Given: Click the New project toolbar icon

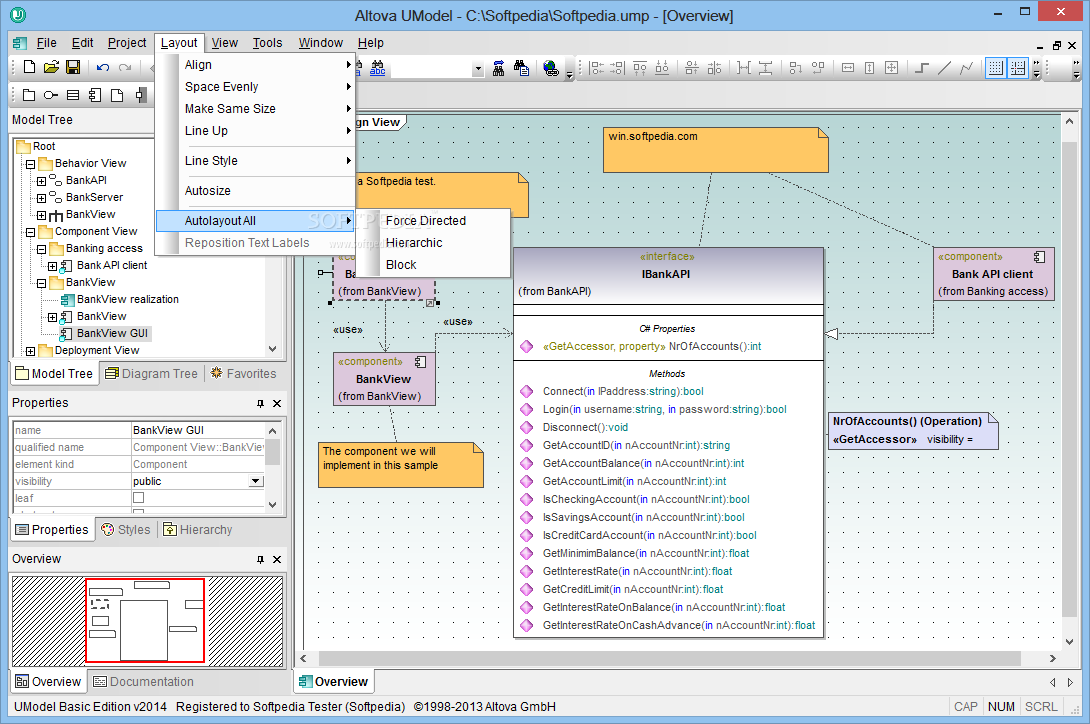Looking at the screenshot, I should (x=29, y=67).
